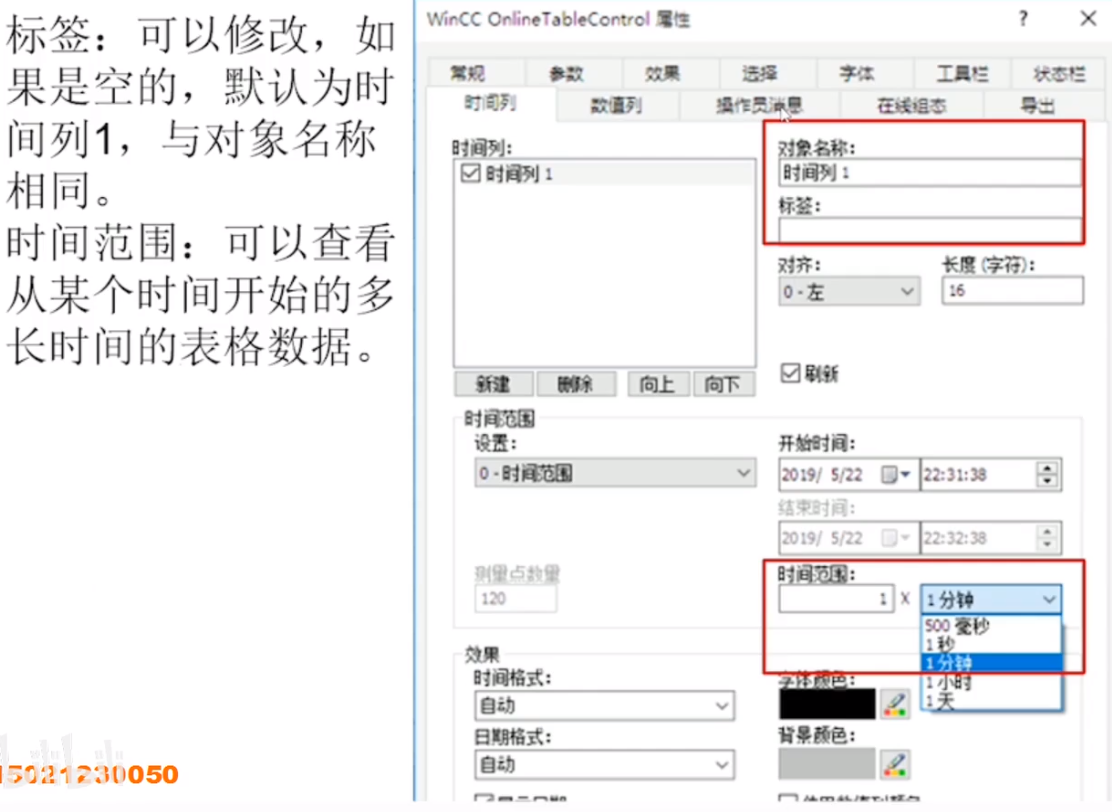This screenshot has height=812, width=1112.
Task: Open the 字体颜色 color picker pen icon
Action: pyautogui.click(x=895, y=704)
